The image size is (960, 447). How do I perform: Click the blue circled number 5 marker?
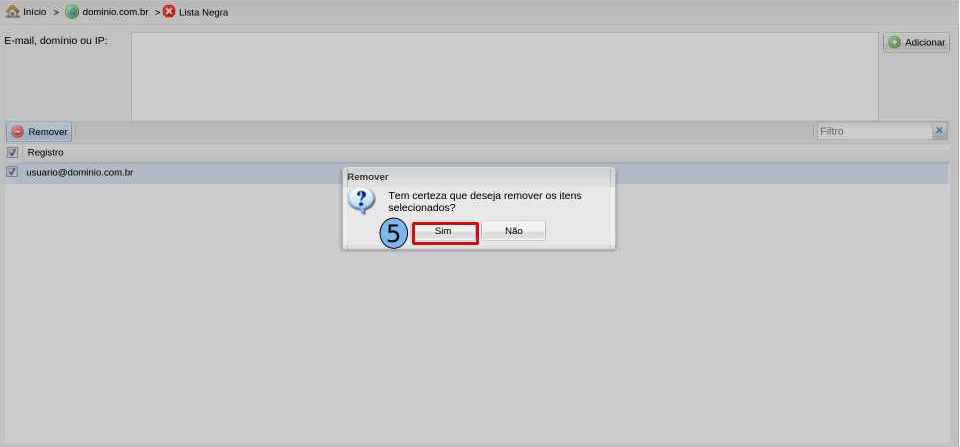click(x=394, y=234)
